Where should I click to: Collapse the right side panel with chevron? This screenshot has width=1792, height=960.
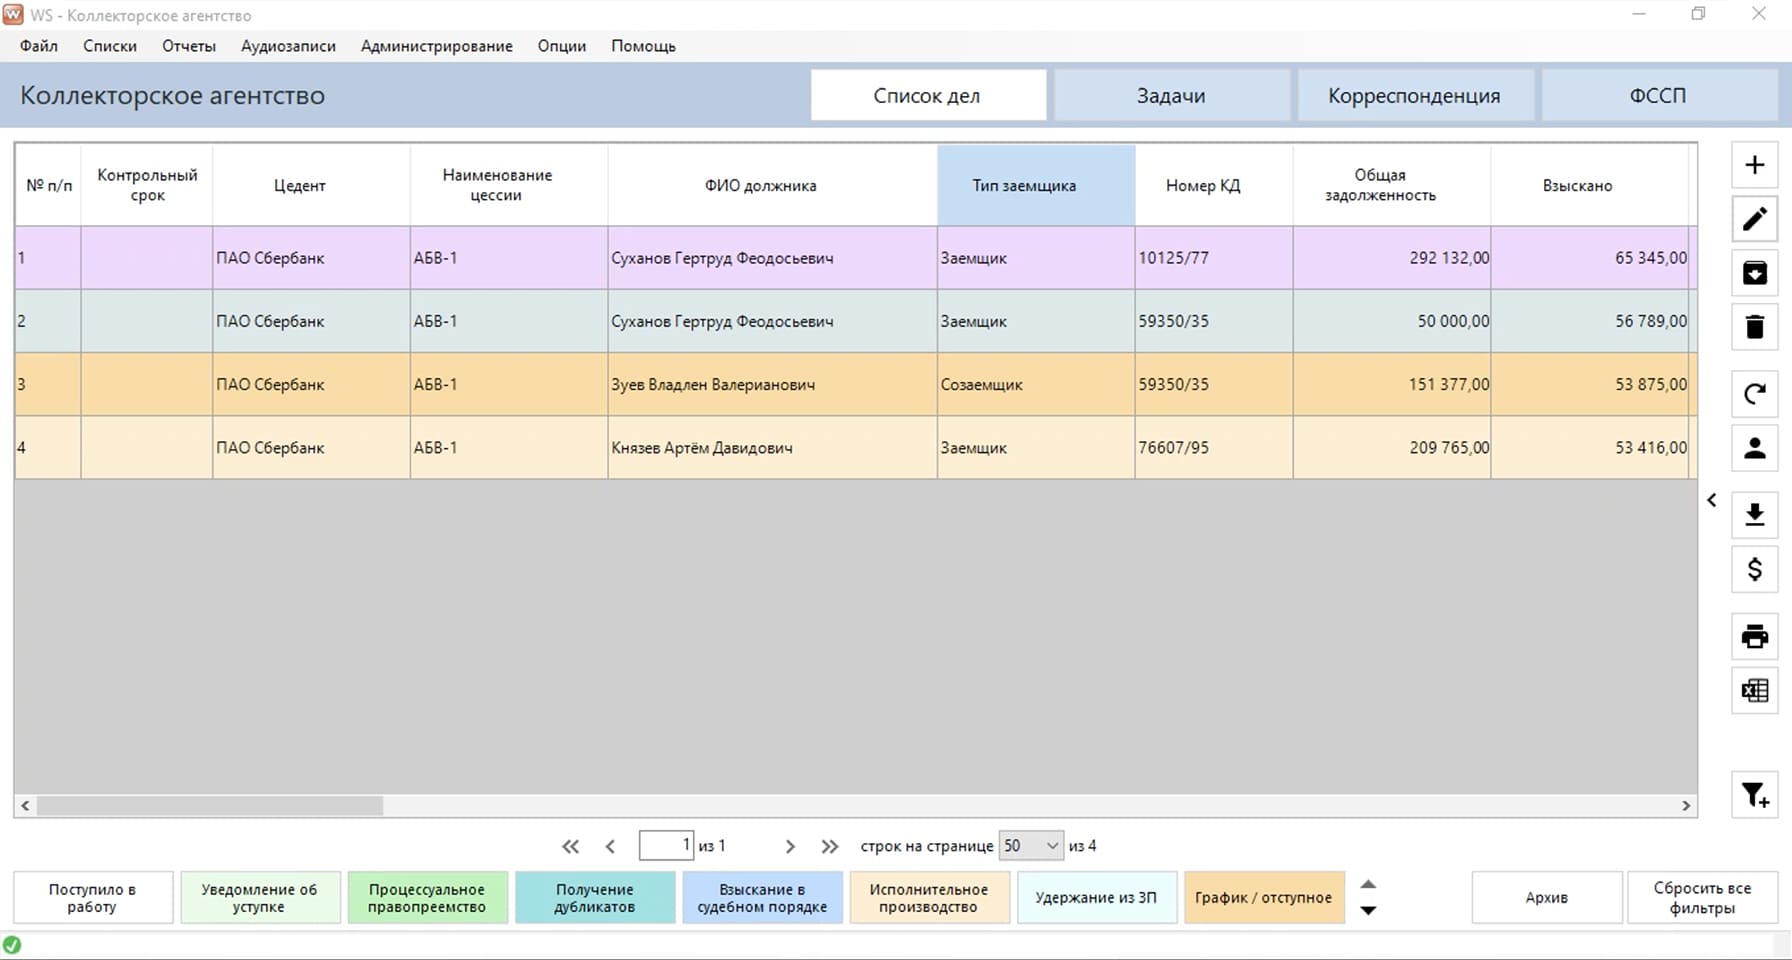(x=1711, y=500)
